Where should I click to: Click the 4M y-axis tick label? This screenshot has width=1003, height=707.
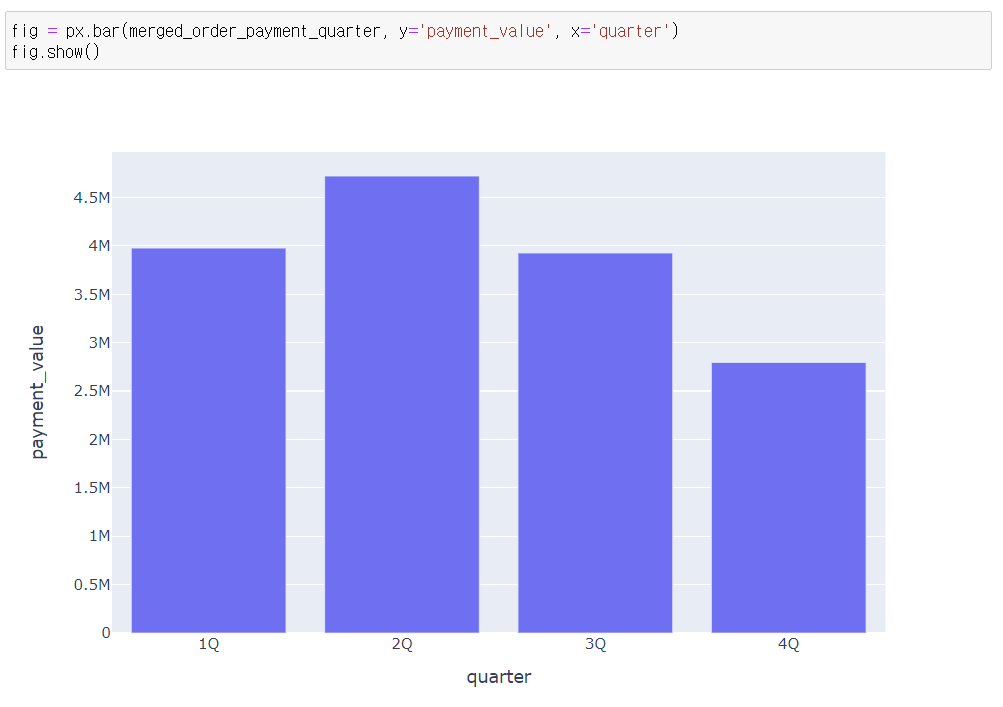coord(100,246)
